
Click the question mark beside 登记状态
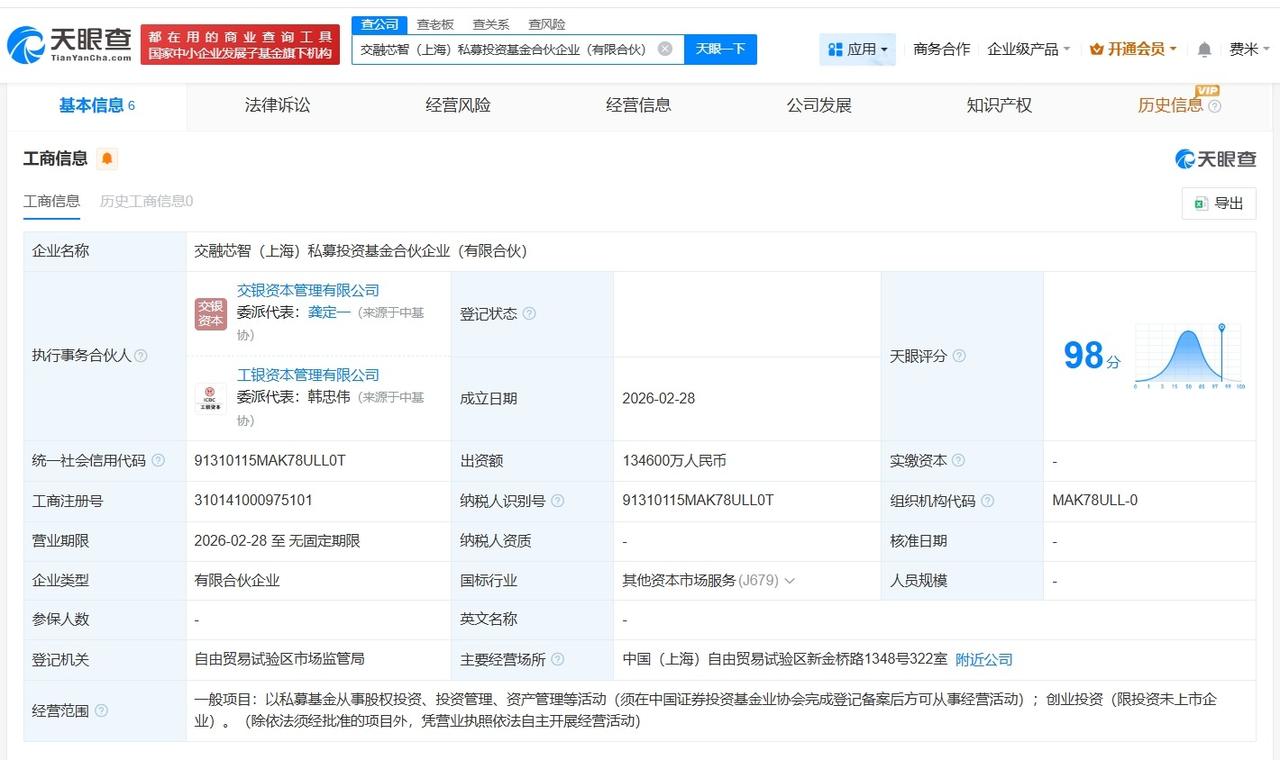coord(529,313)
